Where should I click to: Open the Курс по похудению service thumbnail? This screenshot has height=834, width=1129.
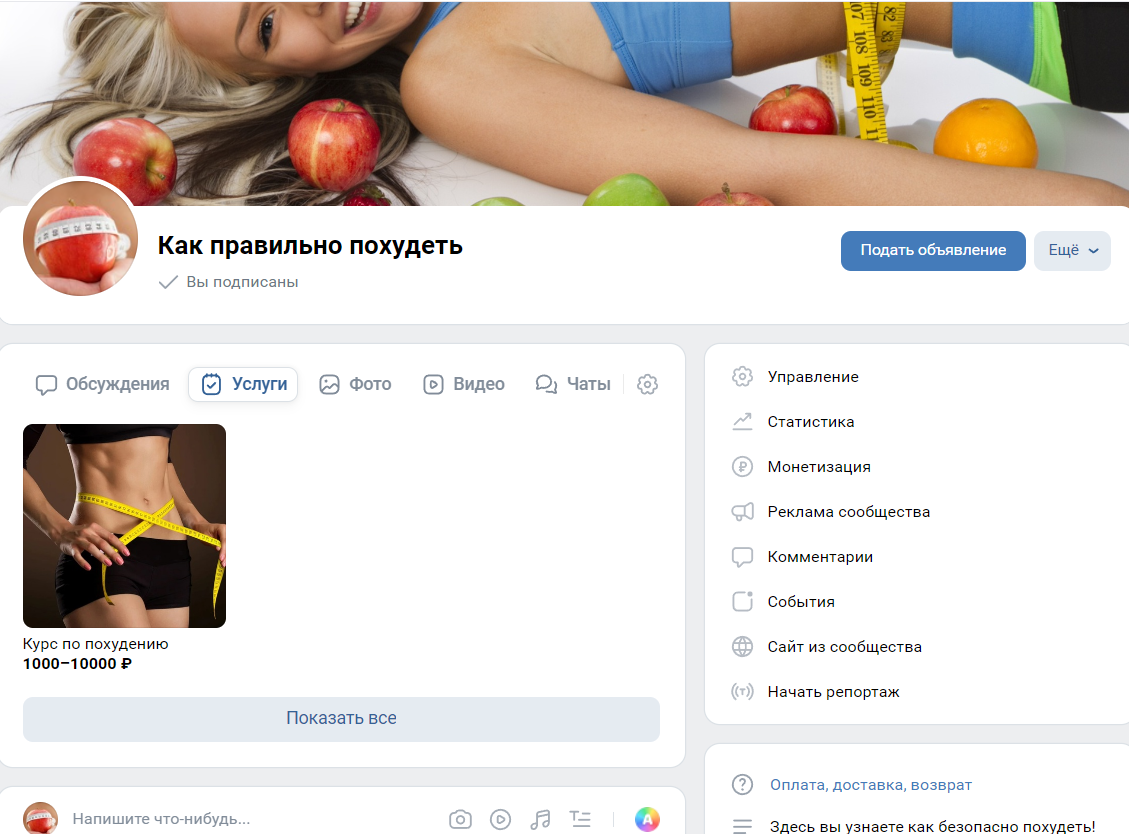pyautogui.click(x=124, y=526)
